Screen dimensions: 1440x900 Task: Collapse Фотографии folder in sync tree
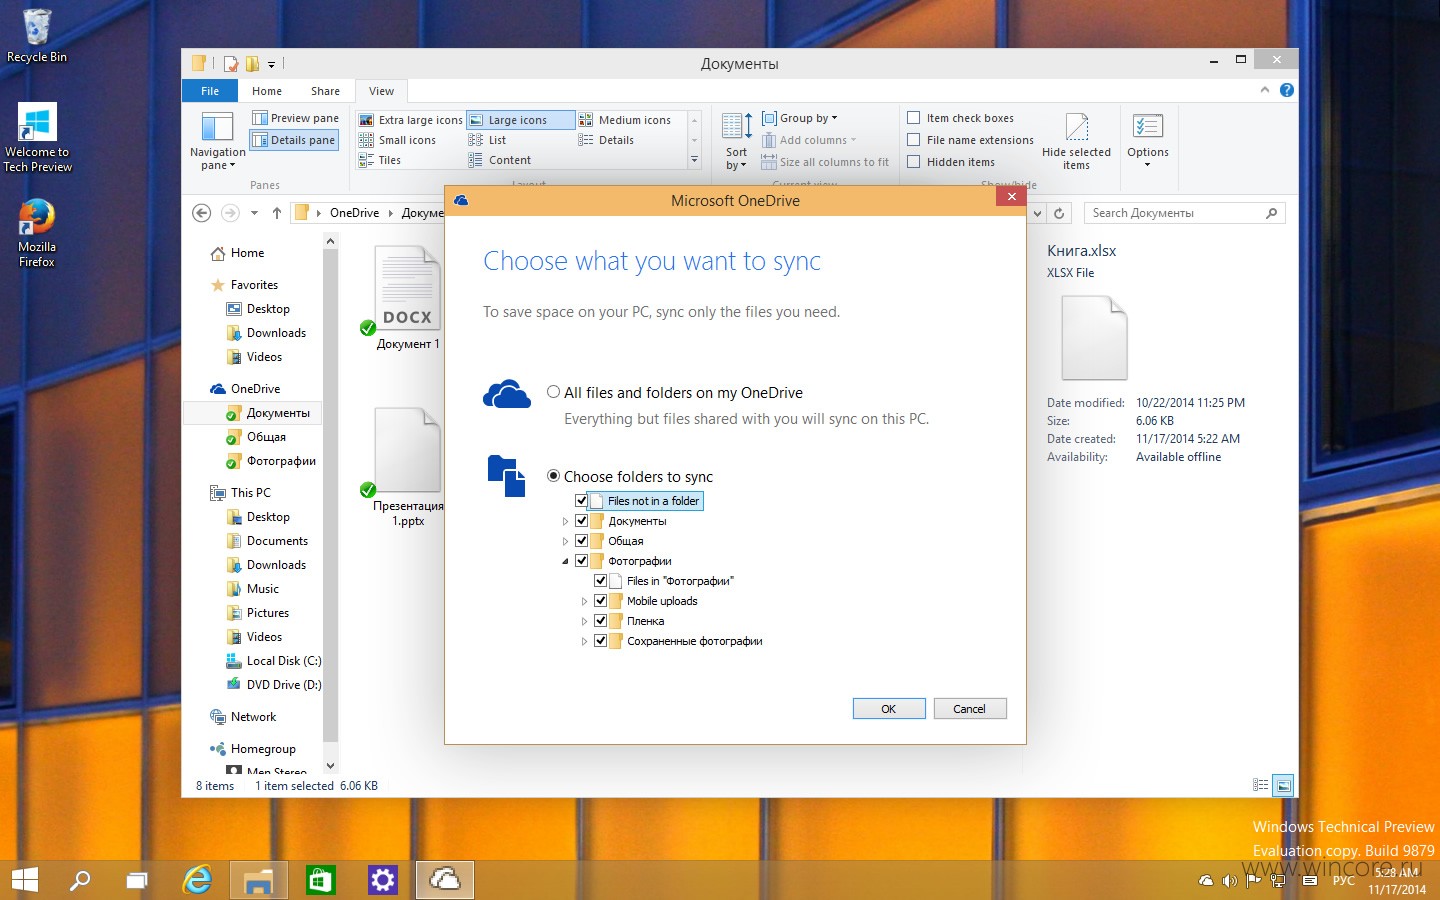(565, 561)
